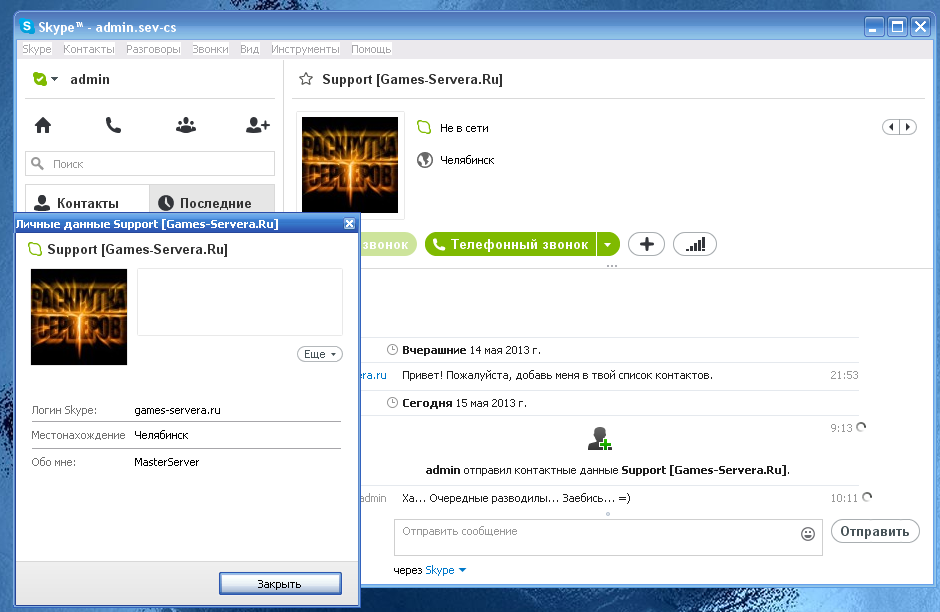The width and height of the screenshot is (940, 612).
Task: Toggle the favorite star next to Support
Action: 306,79
